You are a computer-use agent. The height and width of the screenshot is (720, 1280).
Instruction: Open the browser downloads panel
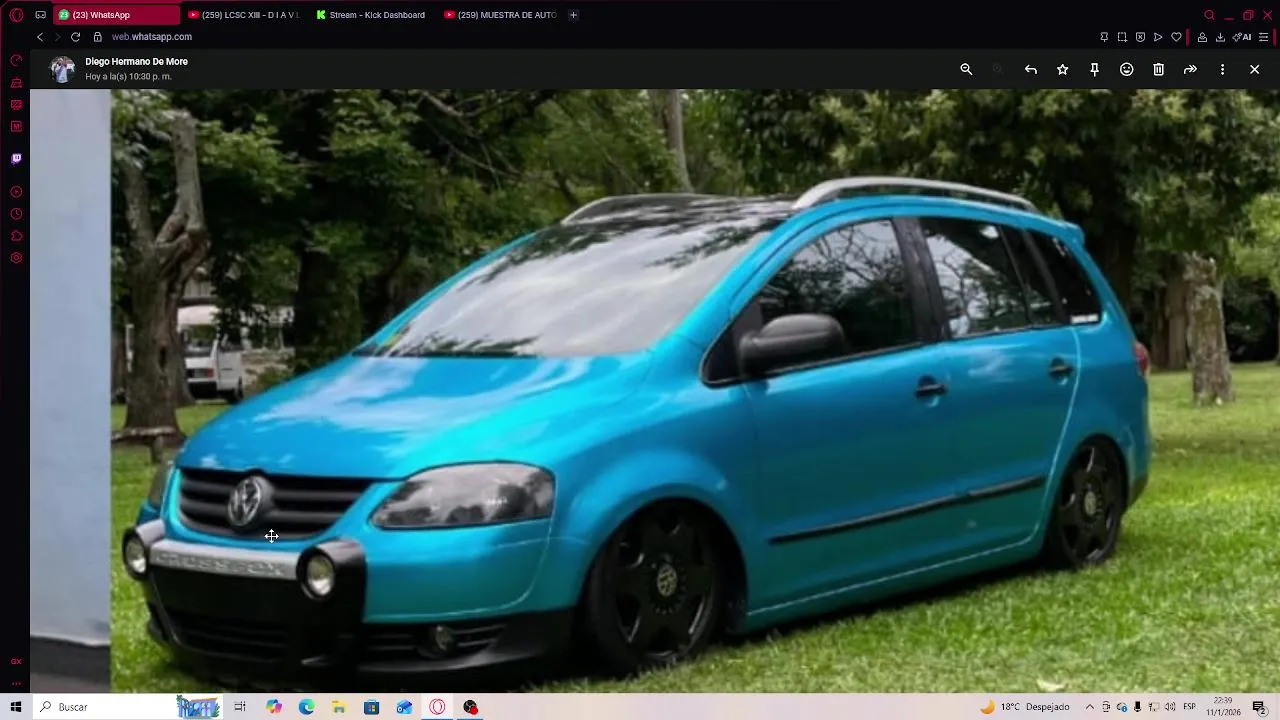point(1220,37)
